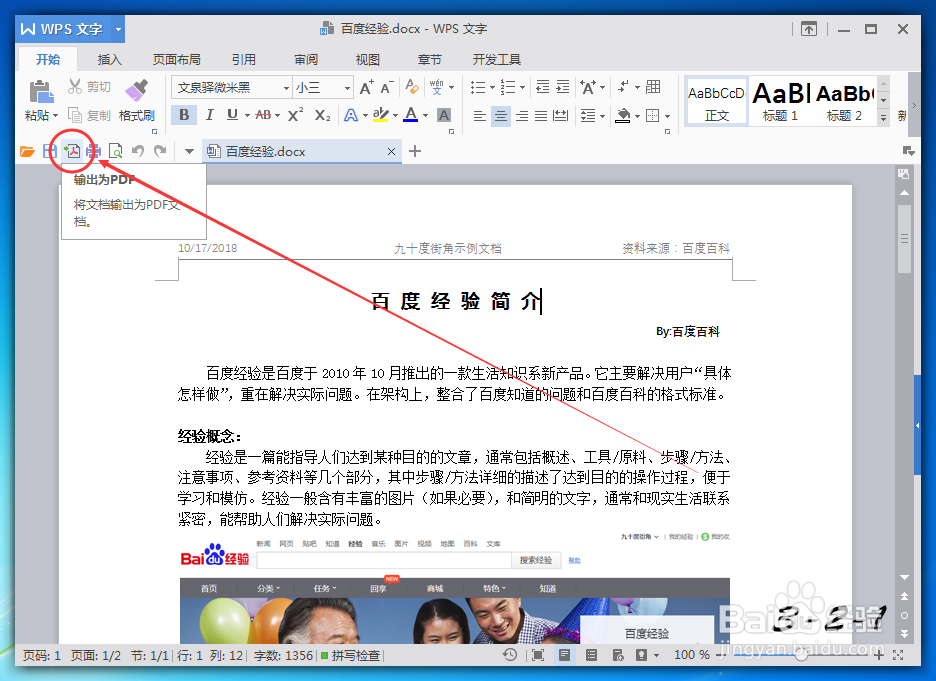Image resolution: width=936 pixels, height=681 pixels.
Task: Toggle align right
Action: point(522,115)
